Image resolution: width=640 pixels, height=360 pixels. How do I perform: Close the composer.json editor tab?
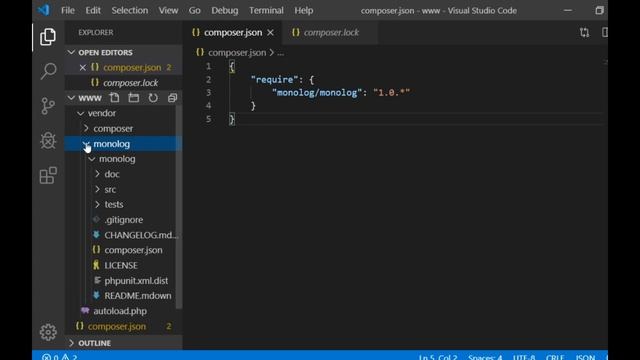pyautogui.click(x=270, y=33)
